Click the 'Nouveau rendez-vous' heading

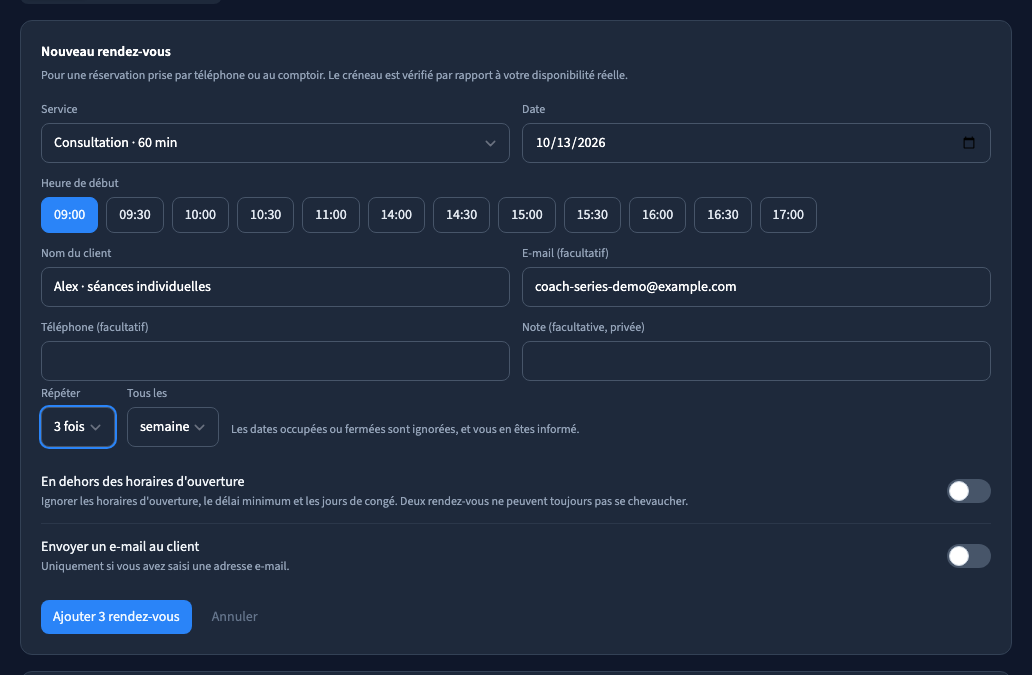(106, 51)
